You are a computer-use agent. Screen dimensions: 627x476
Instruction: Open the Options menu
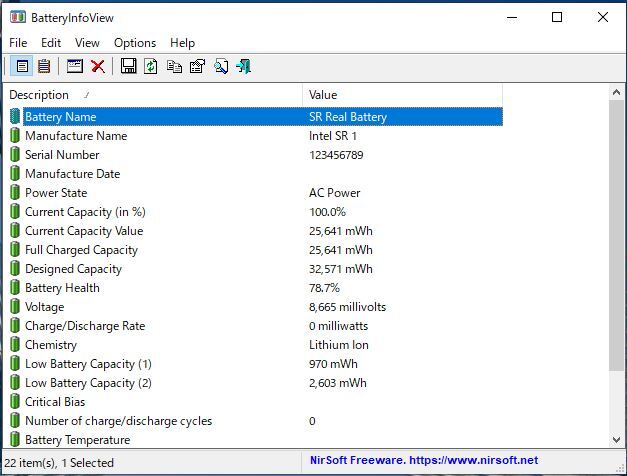(135, 42)
